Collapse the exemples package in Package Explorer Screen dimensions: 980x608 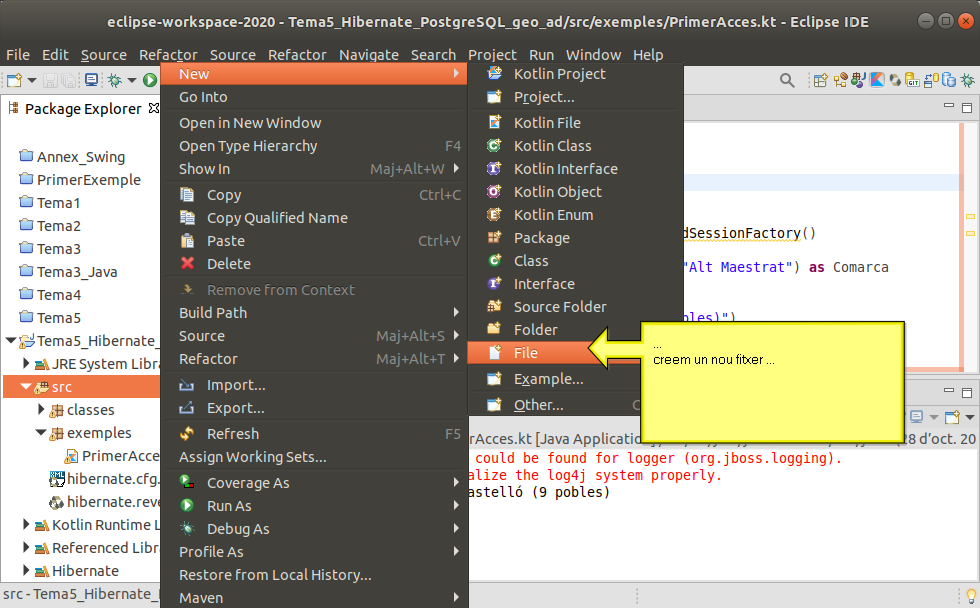click(41, 432)
